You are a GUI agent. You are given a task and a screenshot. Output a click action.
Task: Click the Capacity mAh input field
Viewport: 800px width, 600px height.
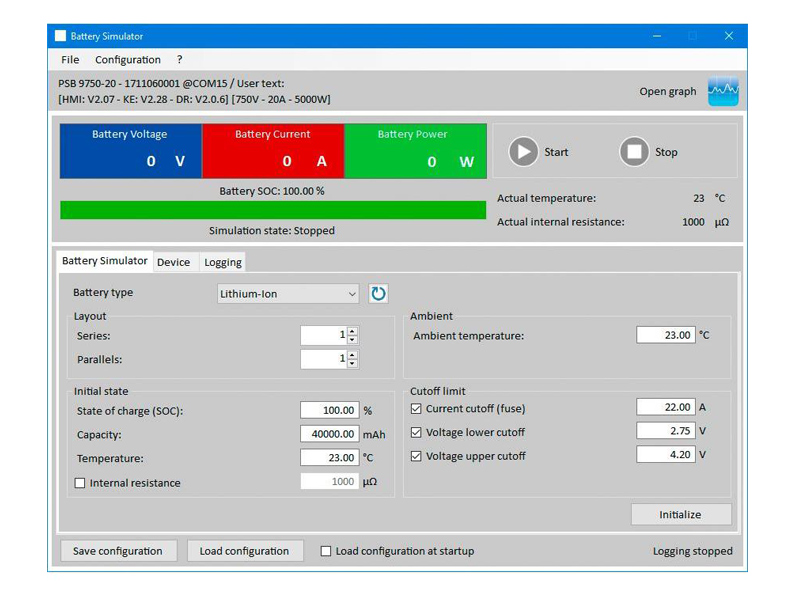(329, 434)
